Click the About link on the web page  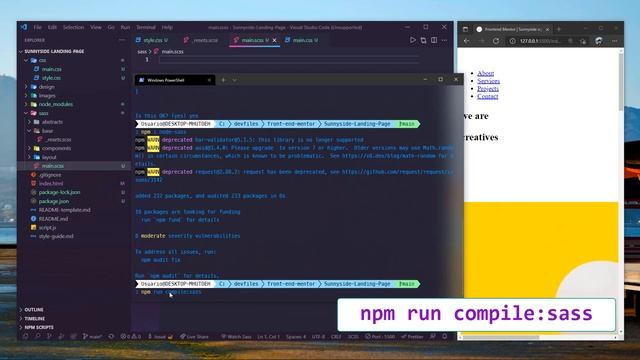485,73
